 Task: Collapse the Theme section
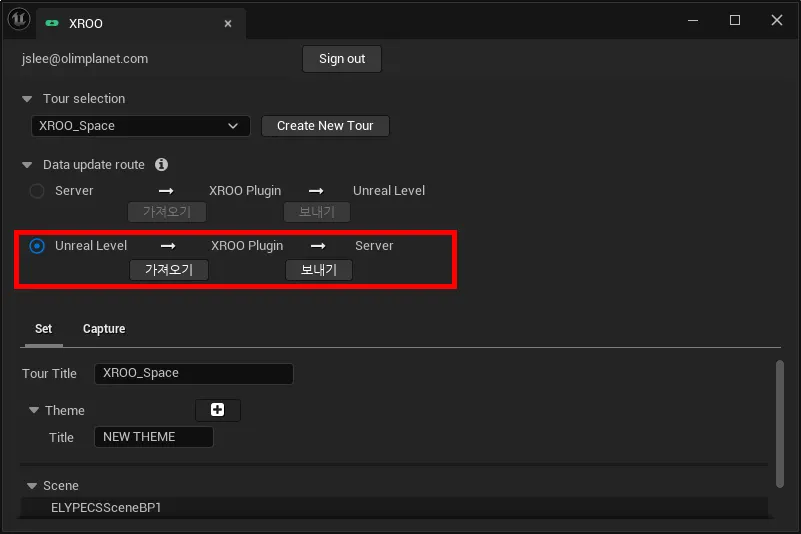click(x=34, y=410)
